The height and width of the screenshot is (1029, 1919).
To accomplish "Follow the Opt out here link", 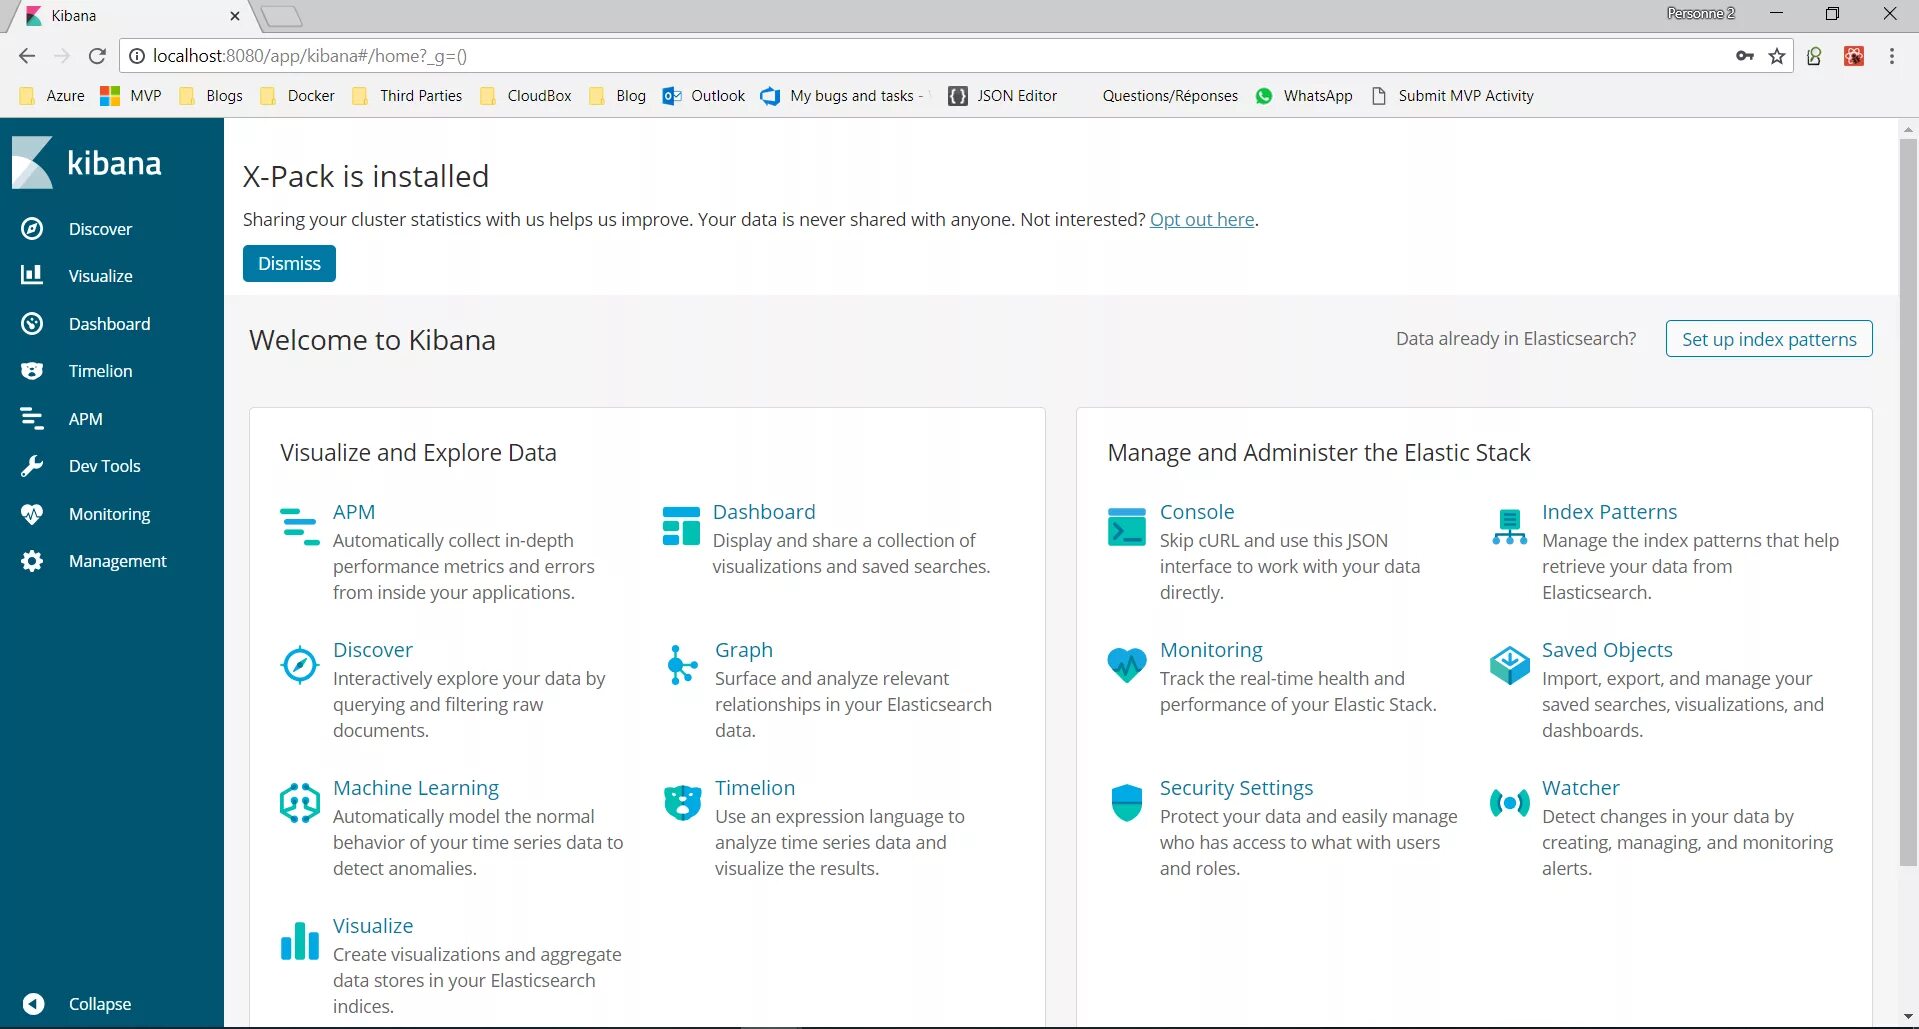I will coord(1201,220).
